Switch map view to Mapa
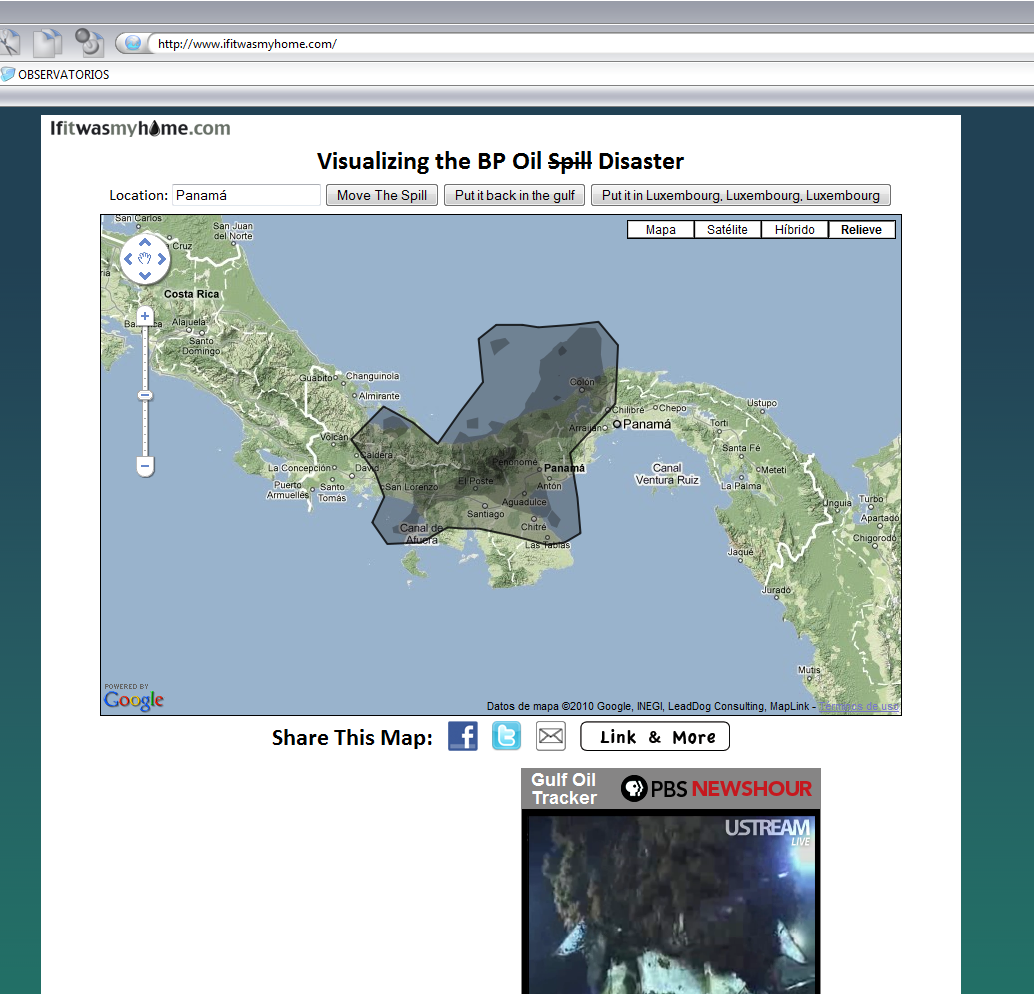This screenshot has height=994, width=1034. [660, 230]
